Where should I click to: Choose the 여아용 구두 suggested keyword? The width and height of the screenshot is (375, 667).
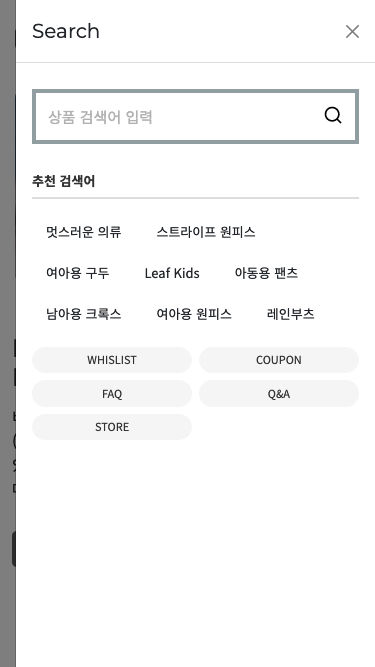(77, 273)
